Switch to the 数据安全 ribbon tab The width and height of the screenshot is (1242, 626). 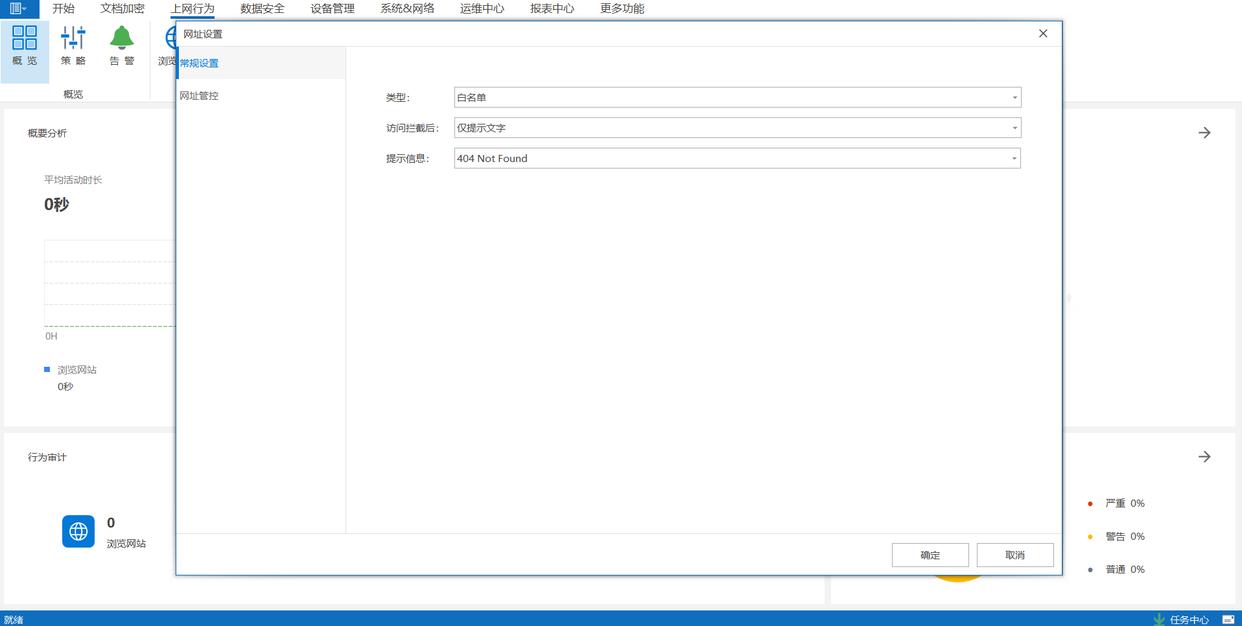coord(262,8)
